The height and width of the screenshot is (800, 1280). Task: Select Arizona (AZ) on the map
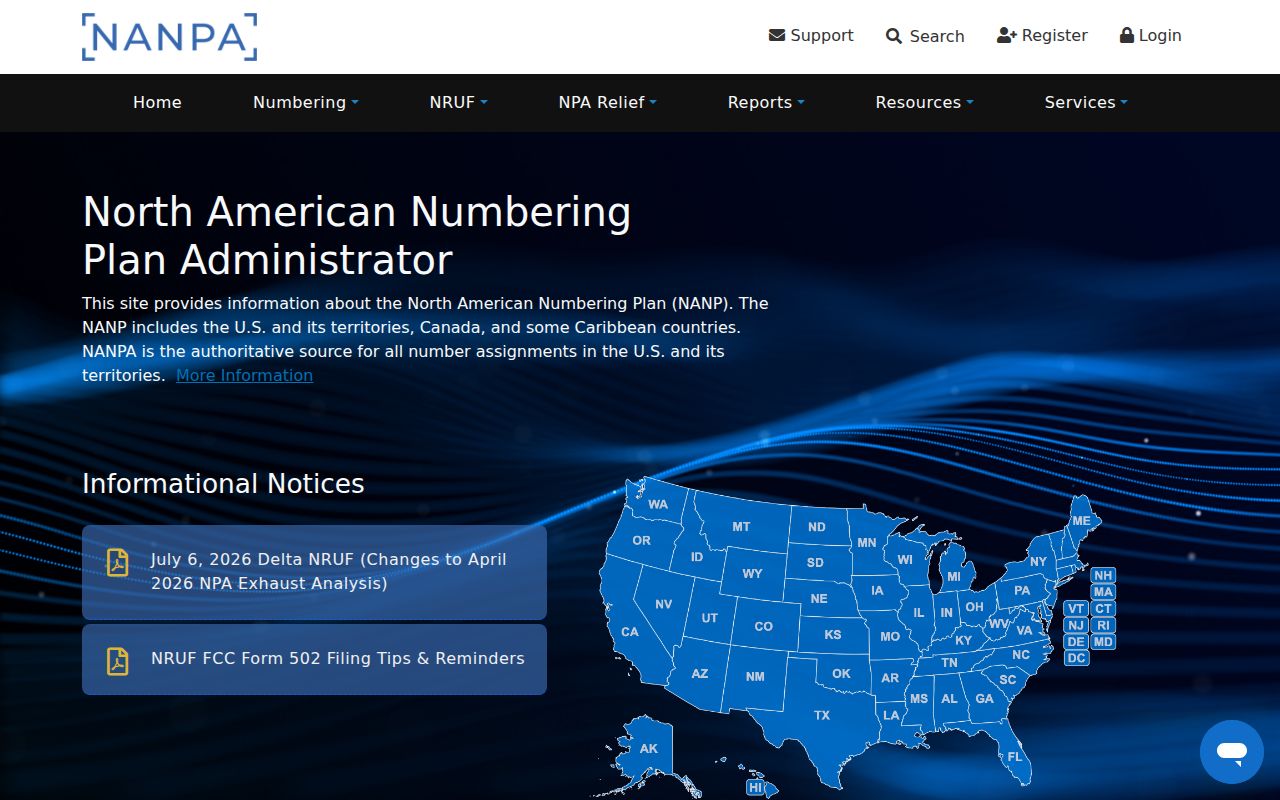tap(700, 673)
